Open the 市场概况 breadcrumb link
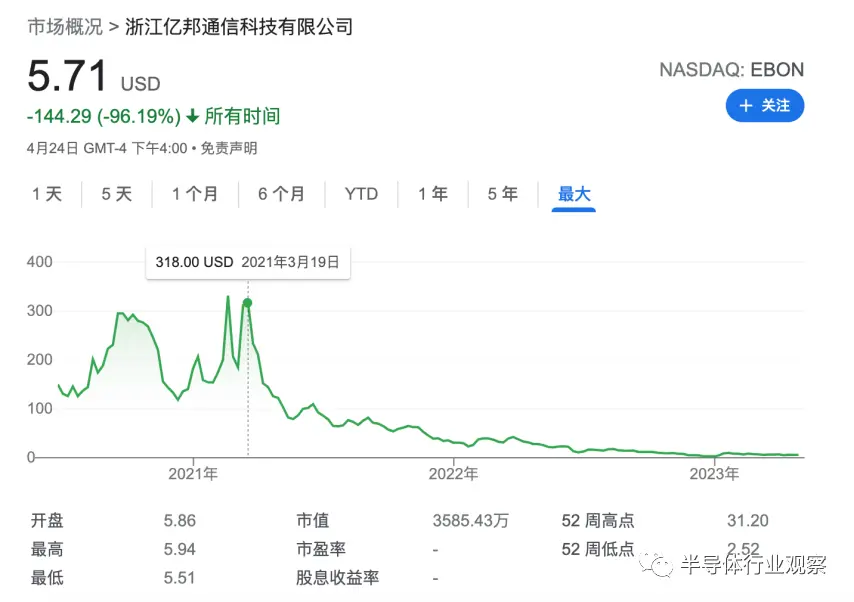854x602 pixels. point(64,27)
